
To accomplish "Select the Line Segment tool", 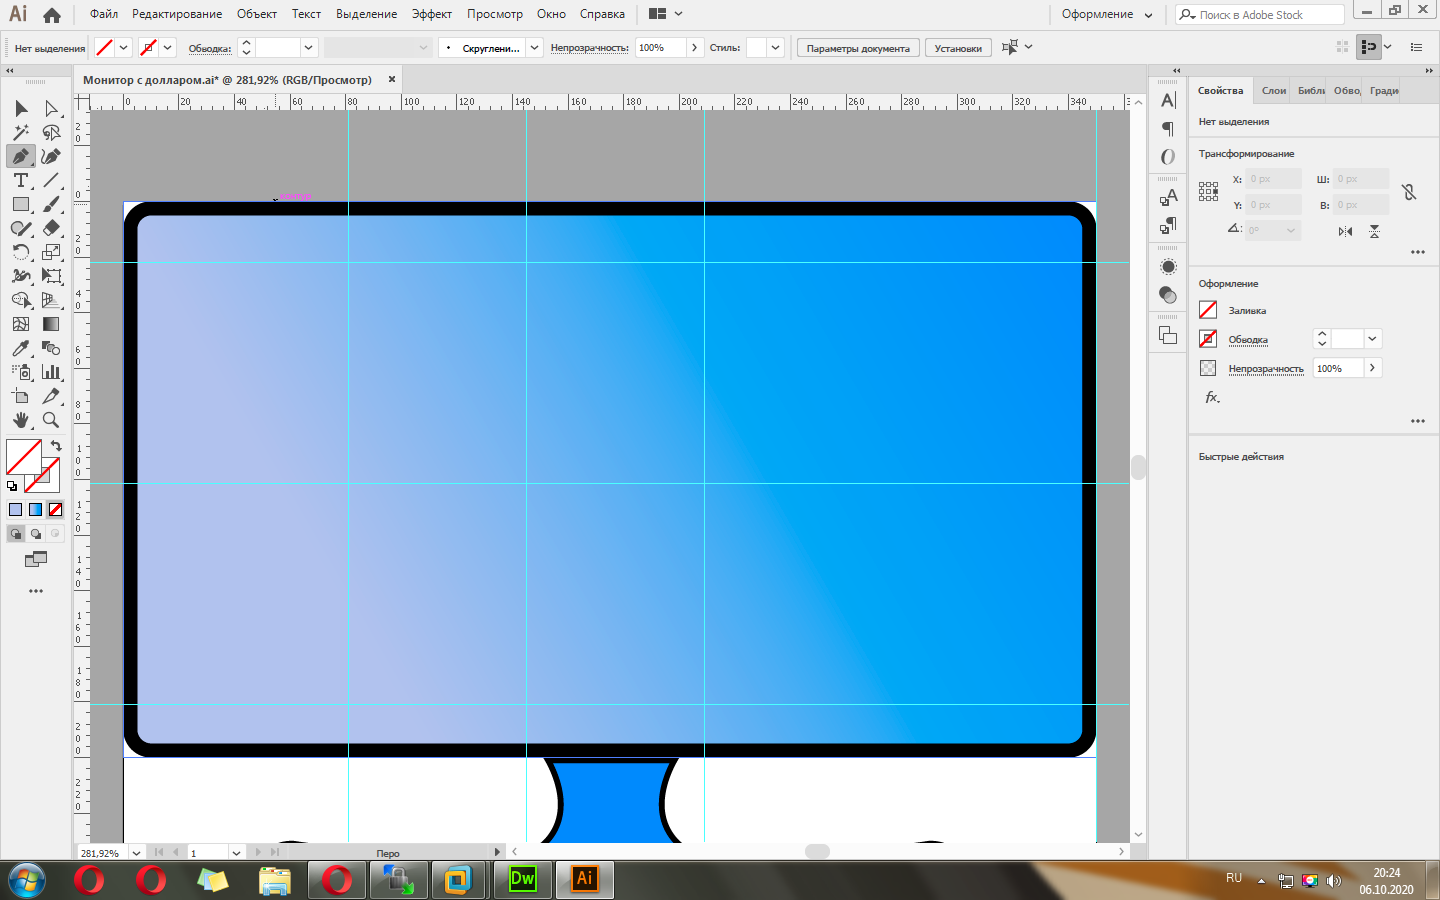I will point(51,180).
